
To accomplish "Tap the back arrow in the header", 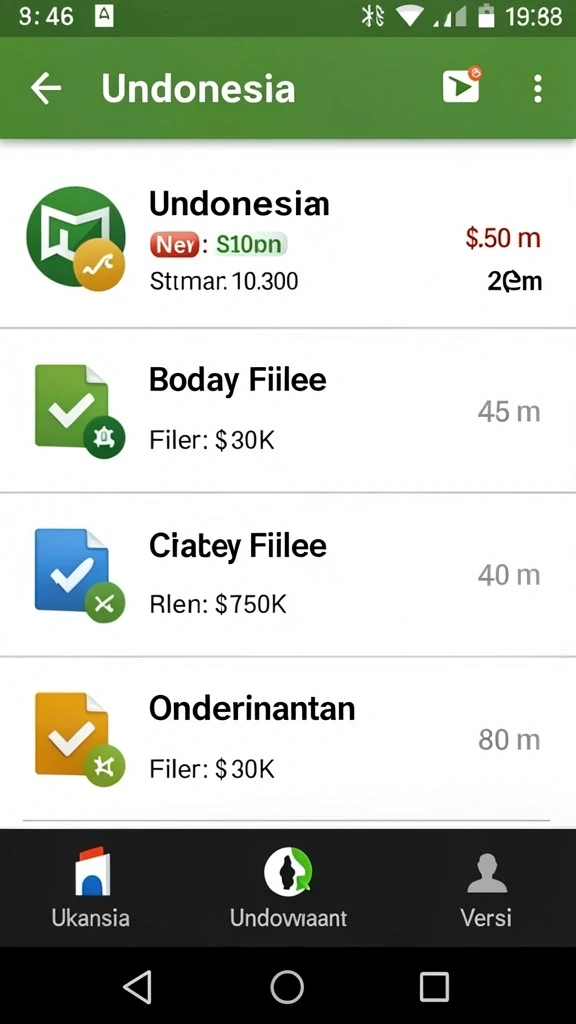I will click(46, 88).
